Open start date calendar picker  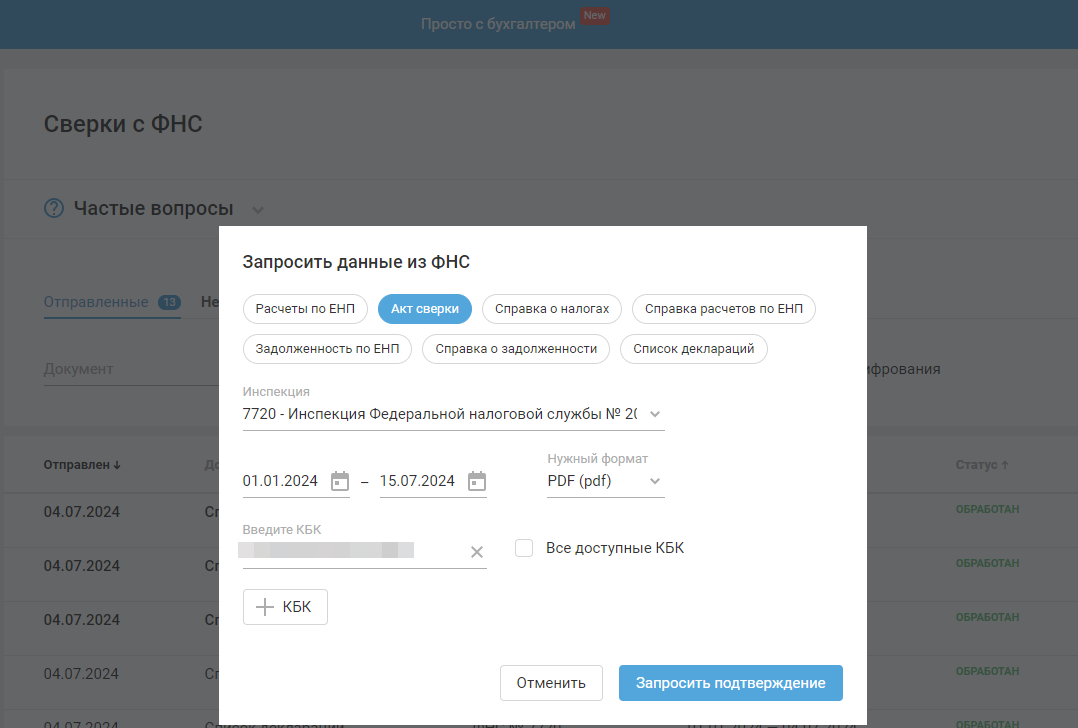(x=340, y=481)
